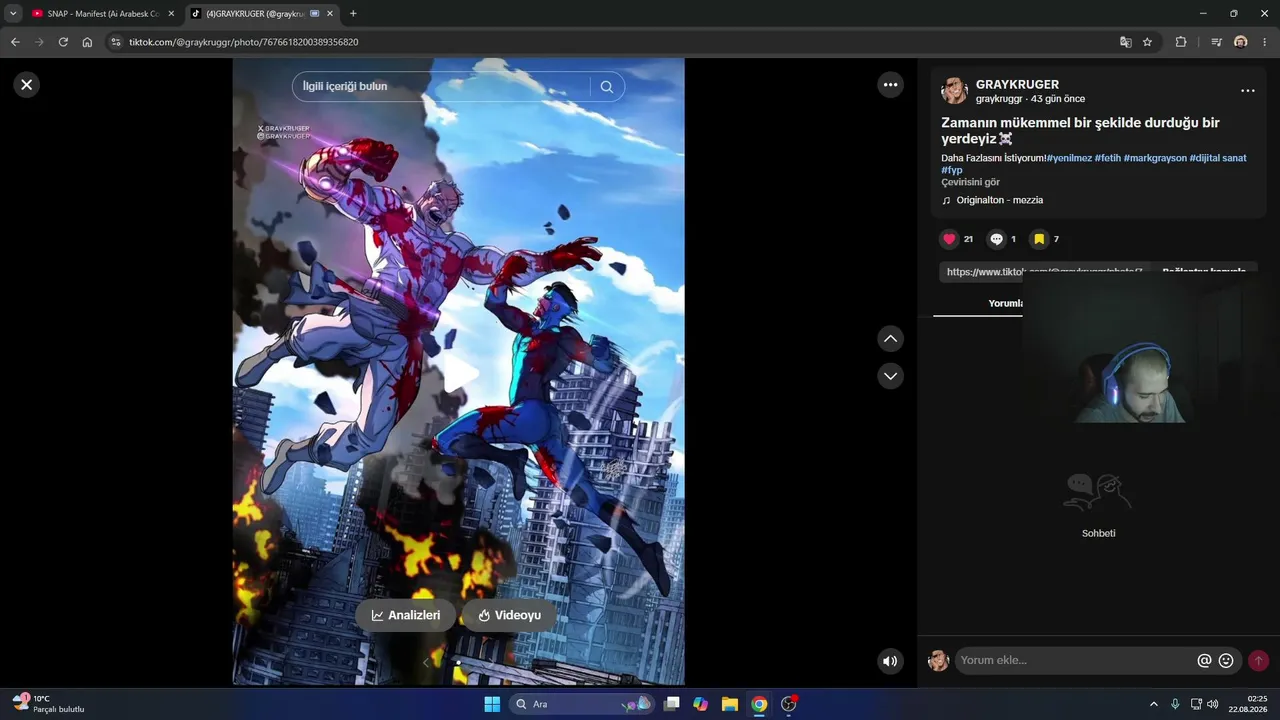Show hidden system tray icons
This screenshot has width=1280, height=720.
click(1154, 704)
